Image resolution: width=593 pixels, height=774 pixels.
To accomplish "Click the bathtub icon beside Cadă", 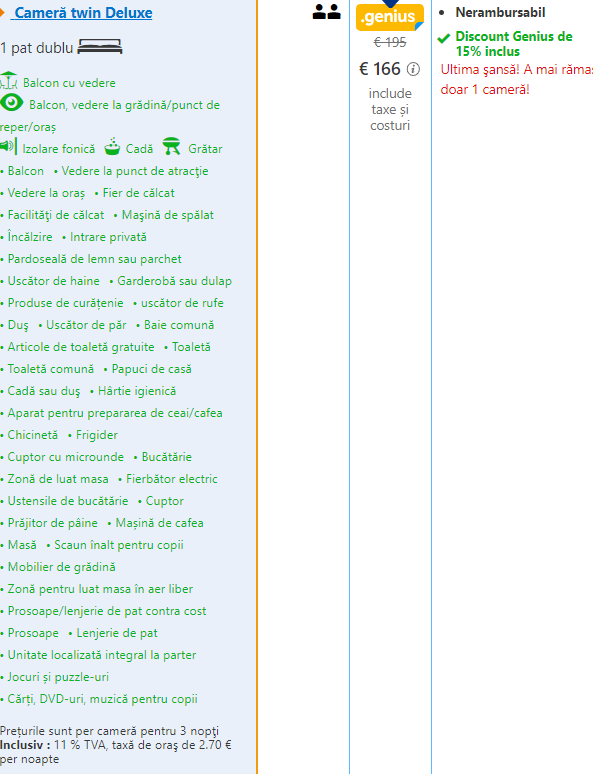I will pyautogui.click(x=112, y=147).
